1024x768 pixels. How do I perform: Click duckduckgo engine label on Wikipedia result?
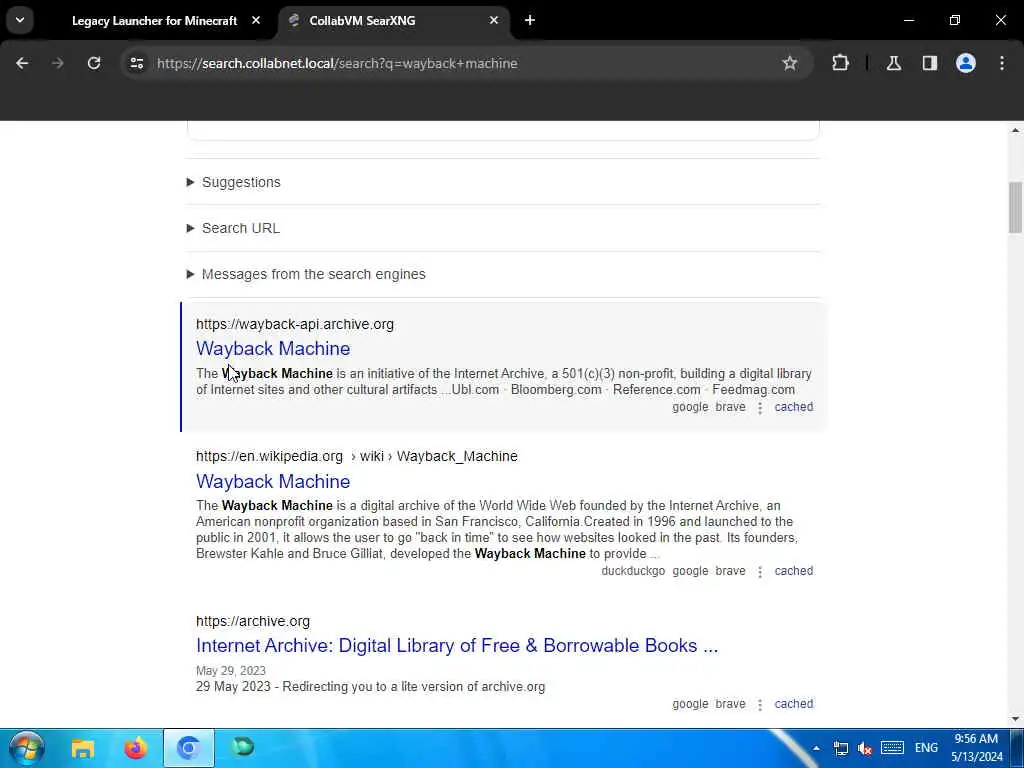point(633,571)
